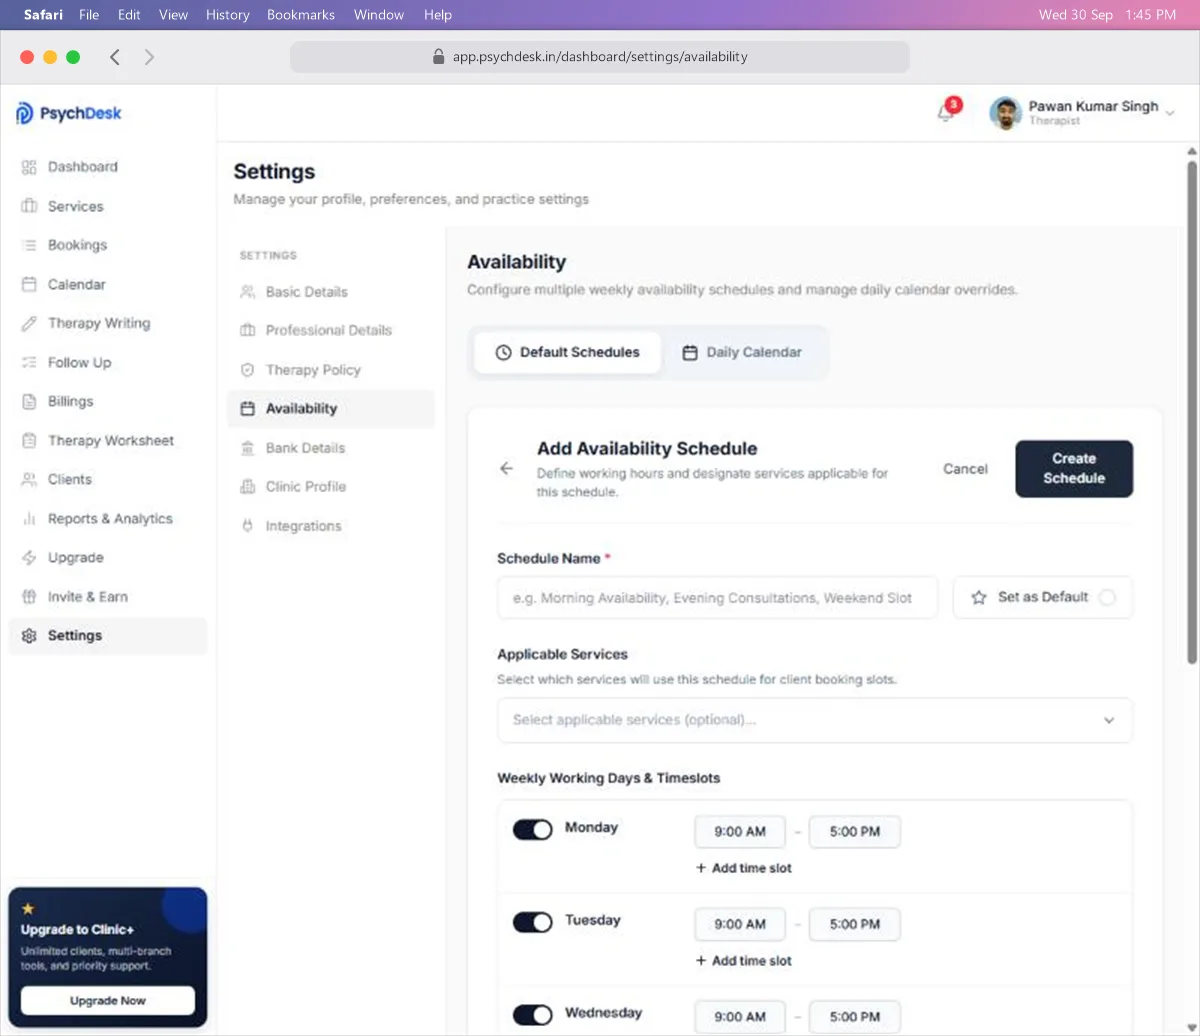1200x1036 pixels.
Task: Go back with Safari's back arrow
Action: click(x=115, y=57)
